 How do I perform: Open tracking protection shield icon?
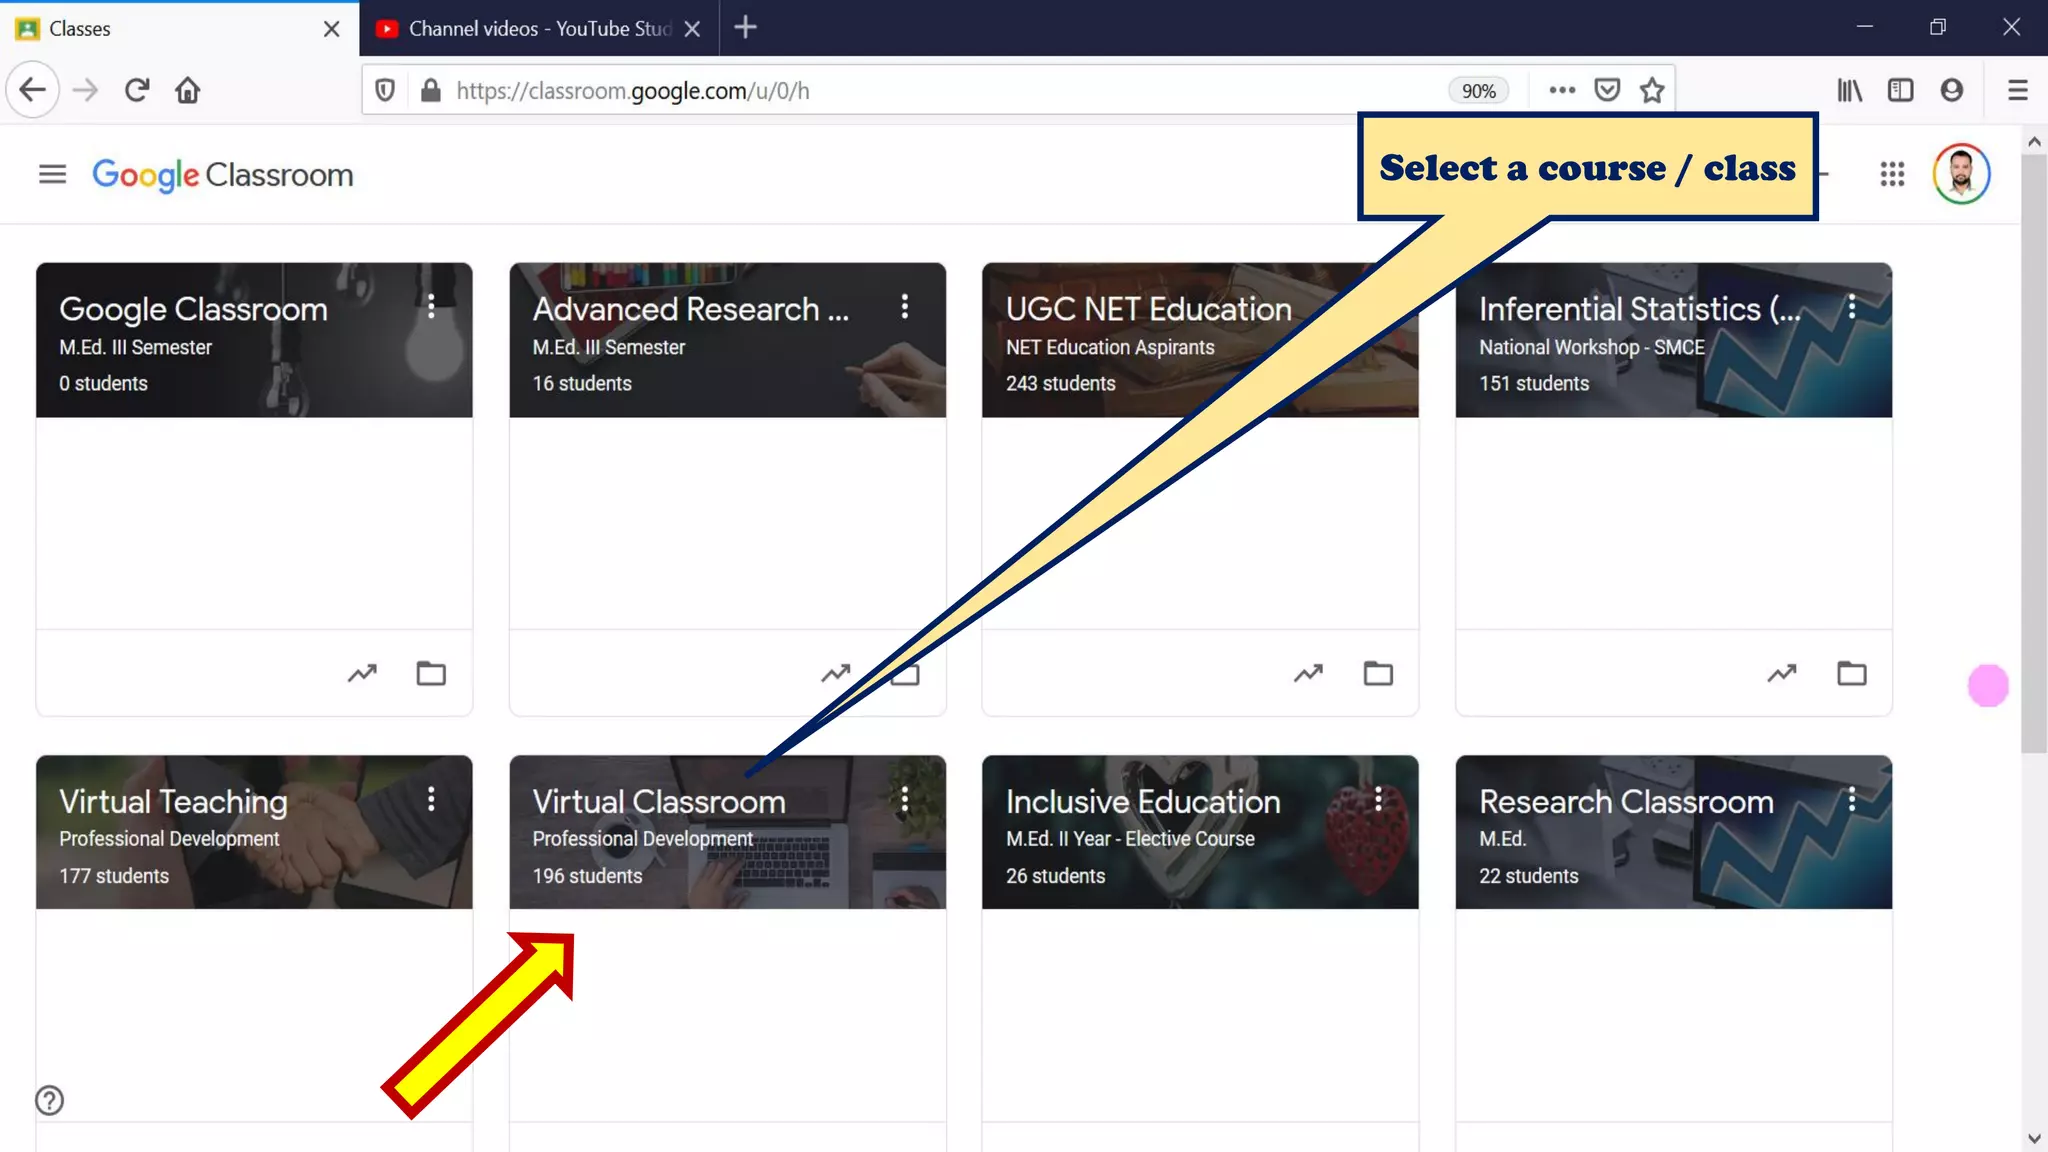385,91
